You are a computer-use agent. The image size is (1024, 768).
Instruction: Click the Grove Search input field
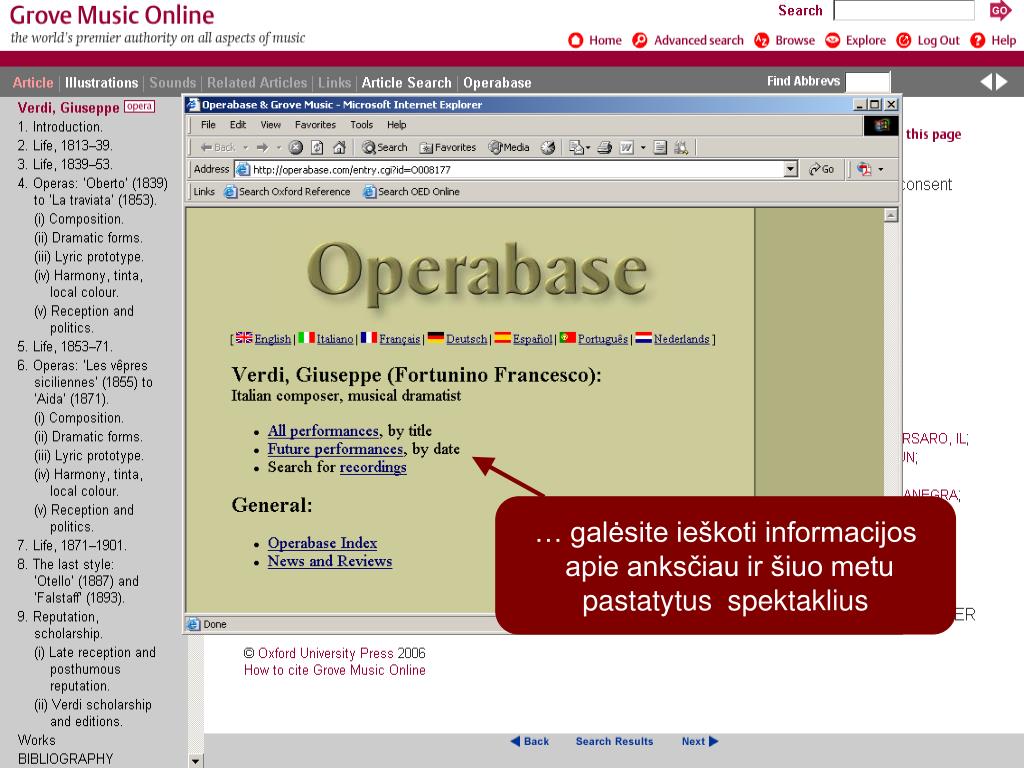coord(904,10)
